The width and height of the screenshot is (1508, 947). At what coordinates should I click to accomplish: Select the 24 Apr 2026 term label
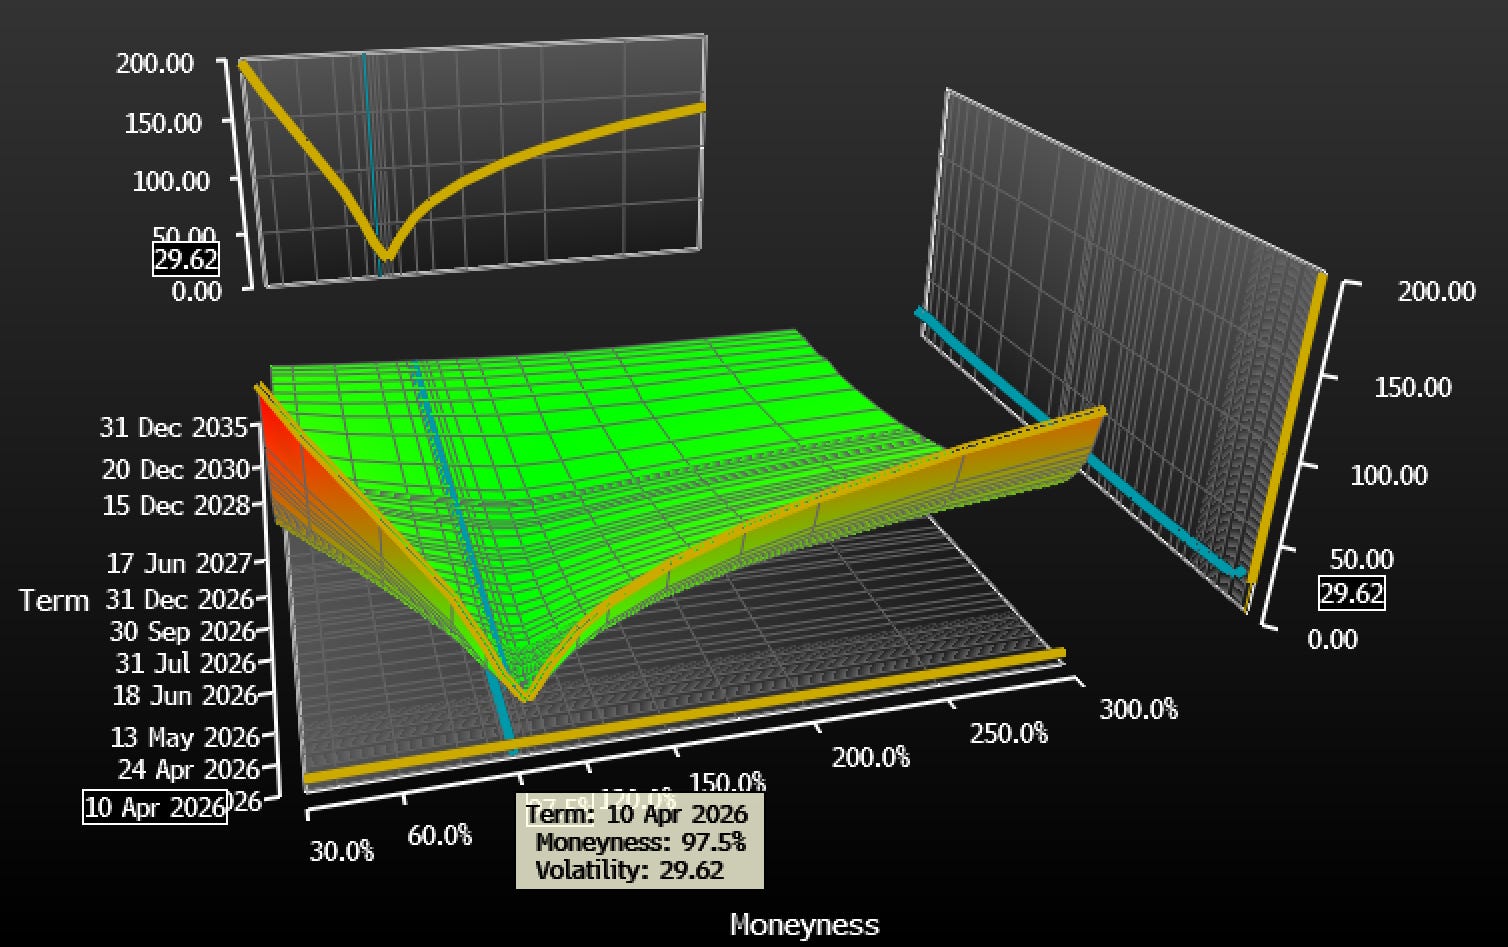click(189, 770)
